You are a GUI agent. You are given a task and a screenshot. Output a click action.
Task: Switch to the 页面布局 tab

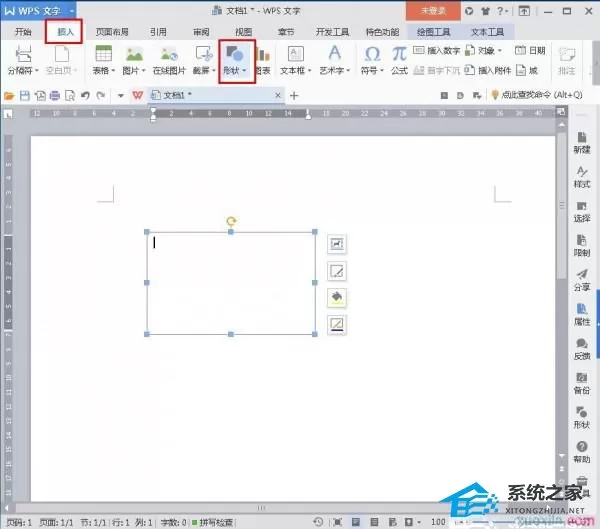pos(112,32)
